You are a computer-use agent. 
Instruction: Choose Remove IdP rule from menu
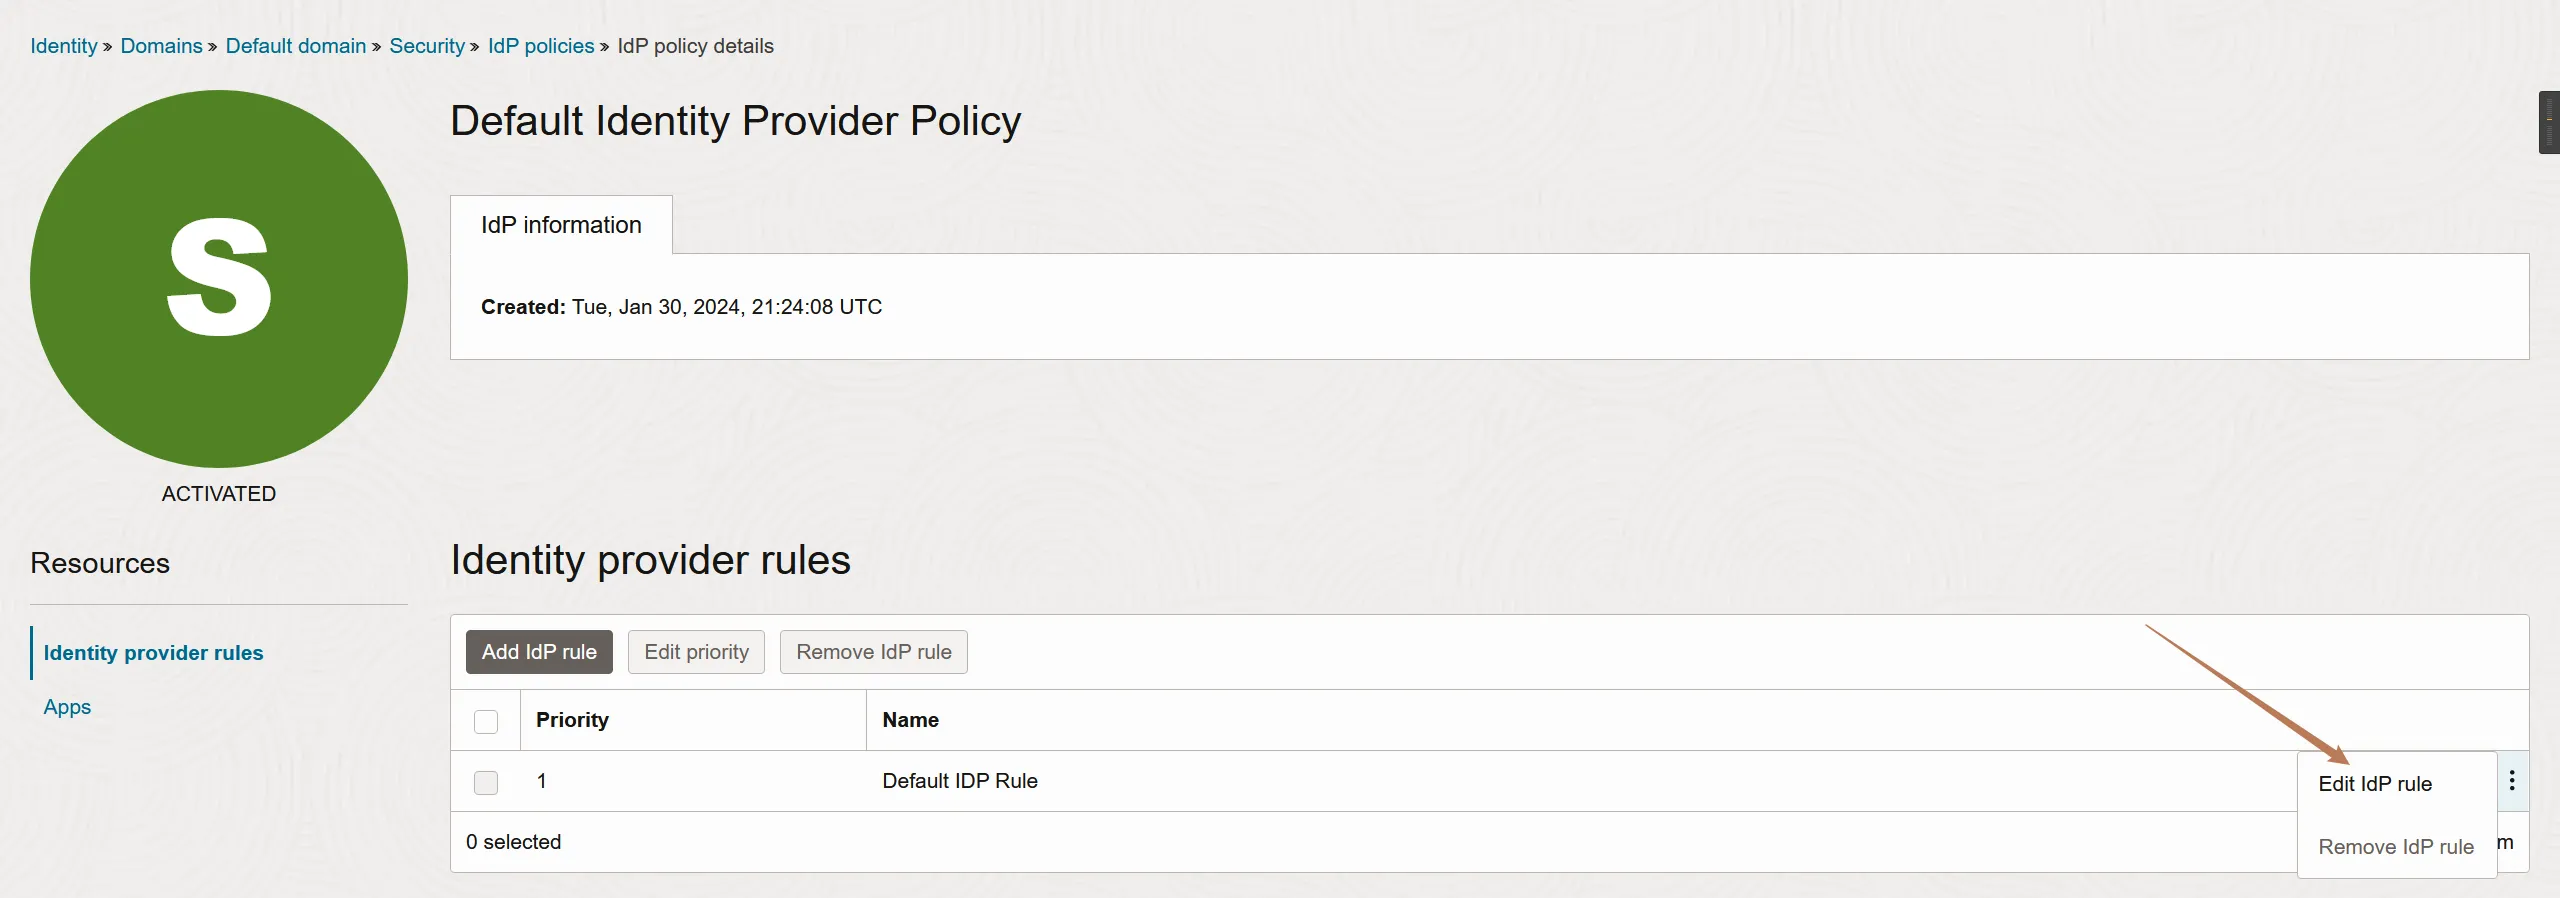click(x=2395, y=847)
